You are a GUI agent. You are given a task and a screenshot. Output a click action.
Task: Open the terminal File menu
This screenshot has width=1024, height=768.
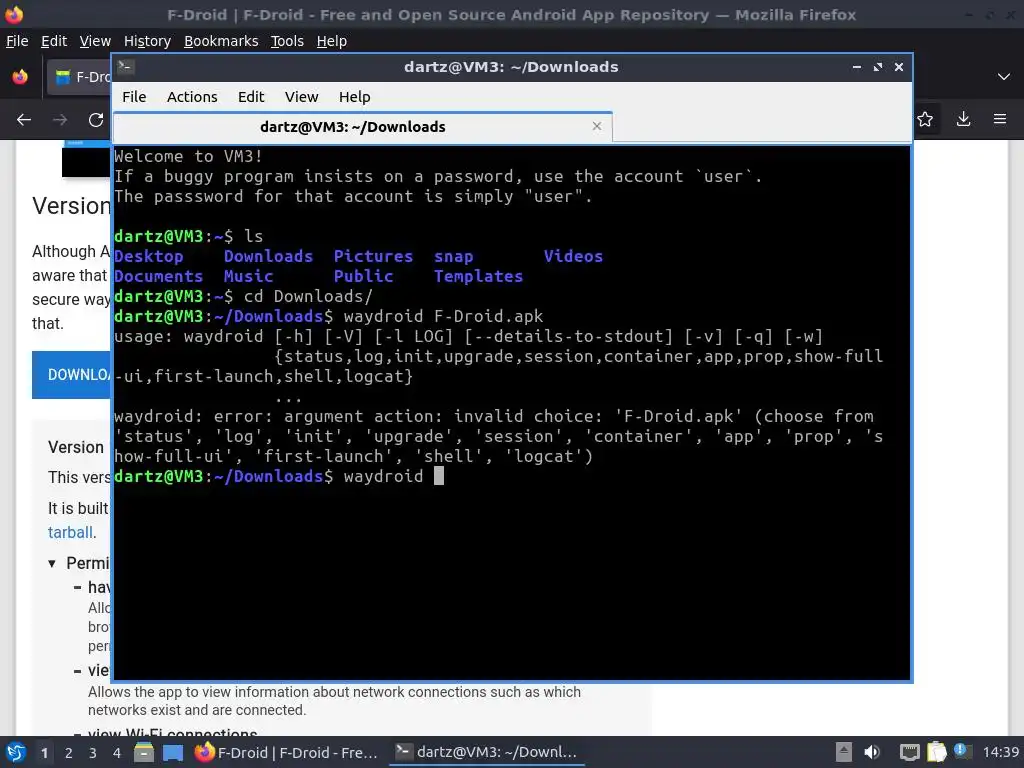134,97
